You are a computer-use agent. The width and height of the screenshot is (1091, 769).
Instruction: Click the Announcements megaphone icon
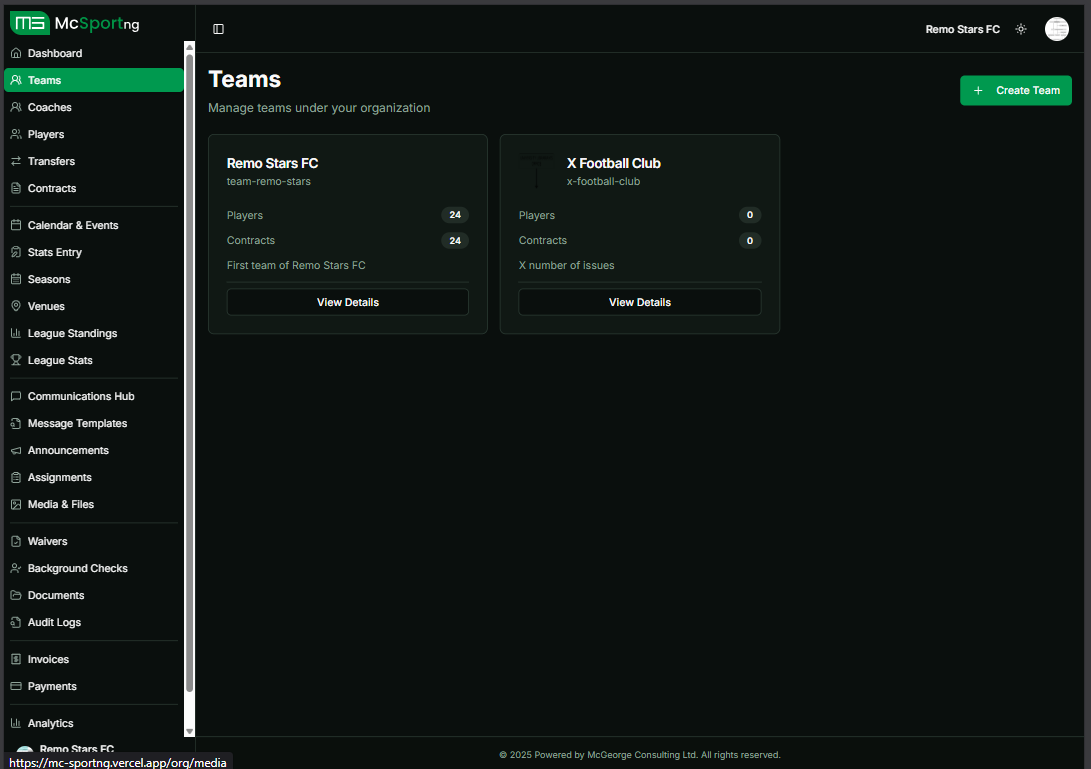(16, 450)
